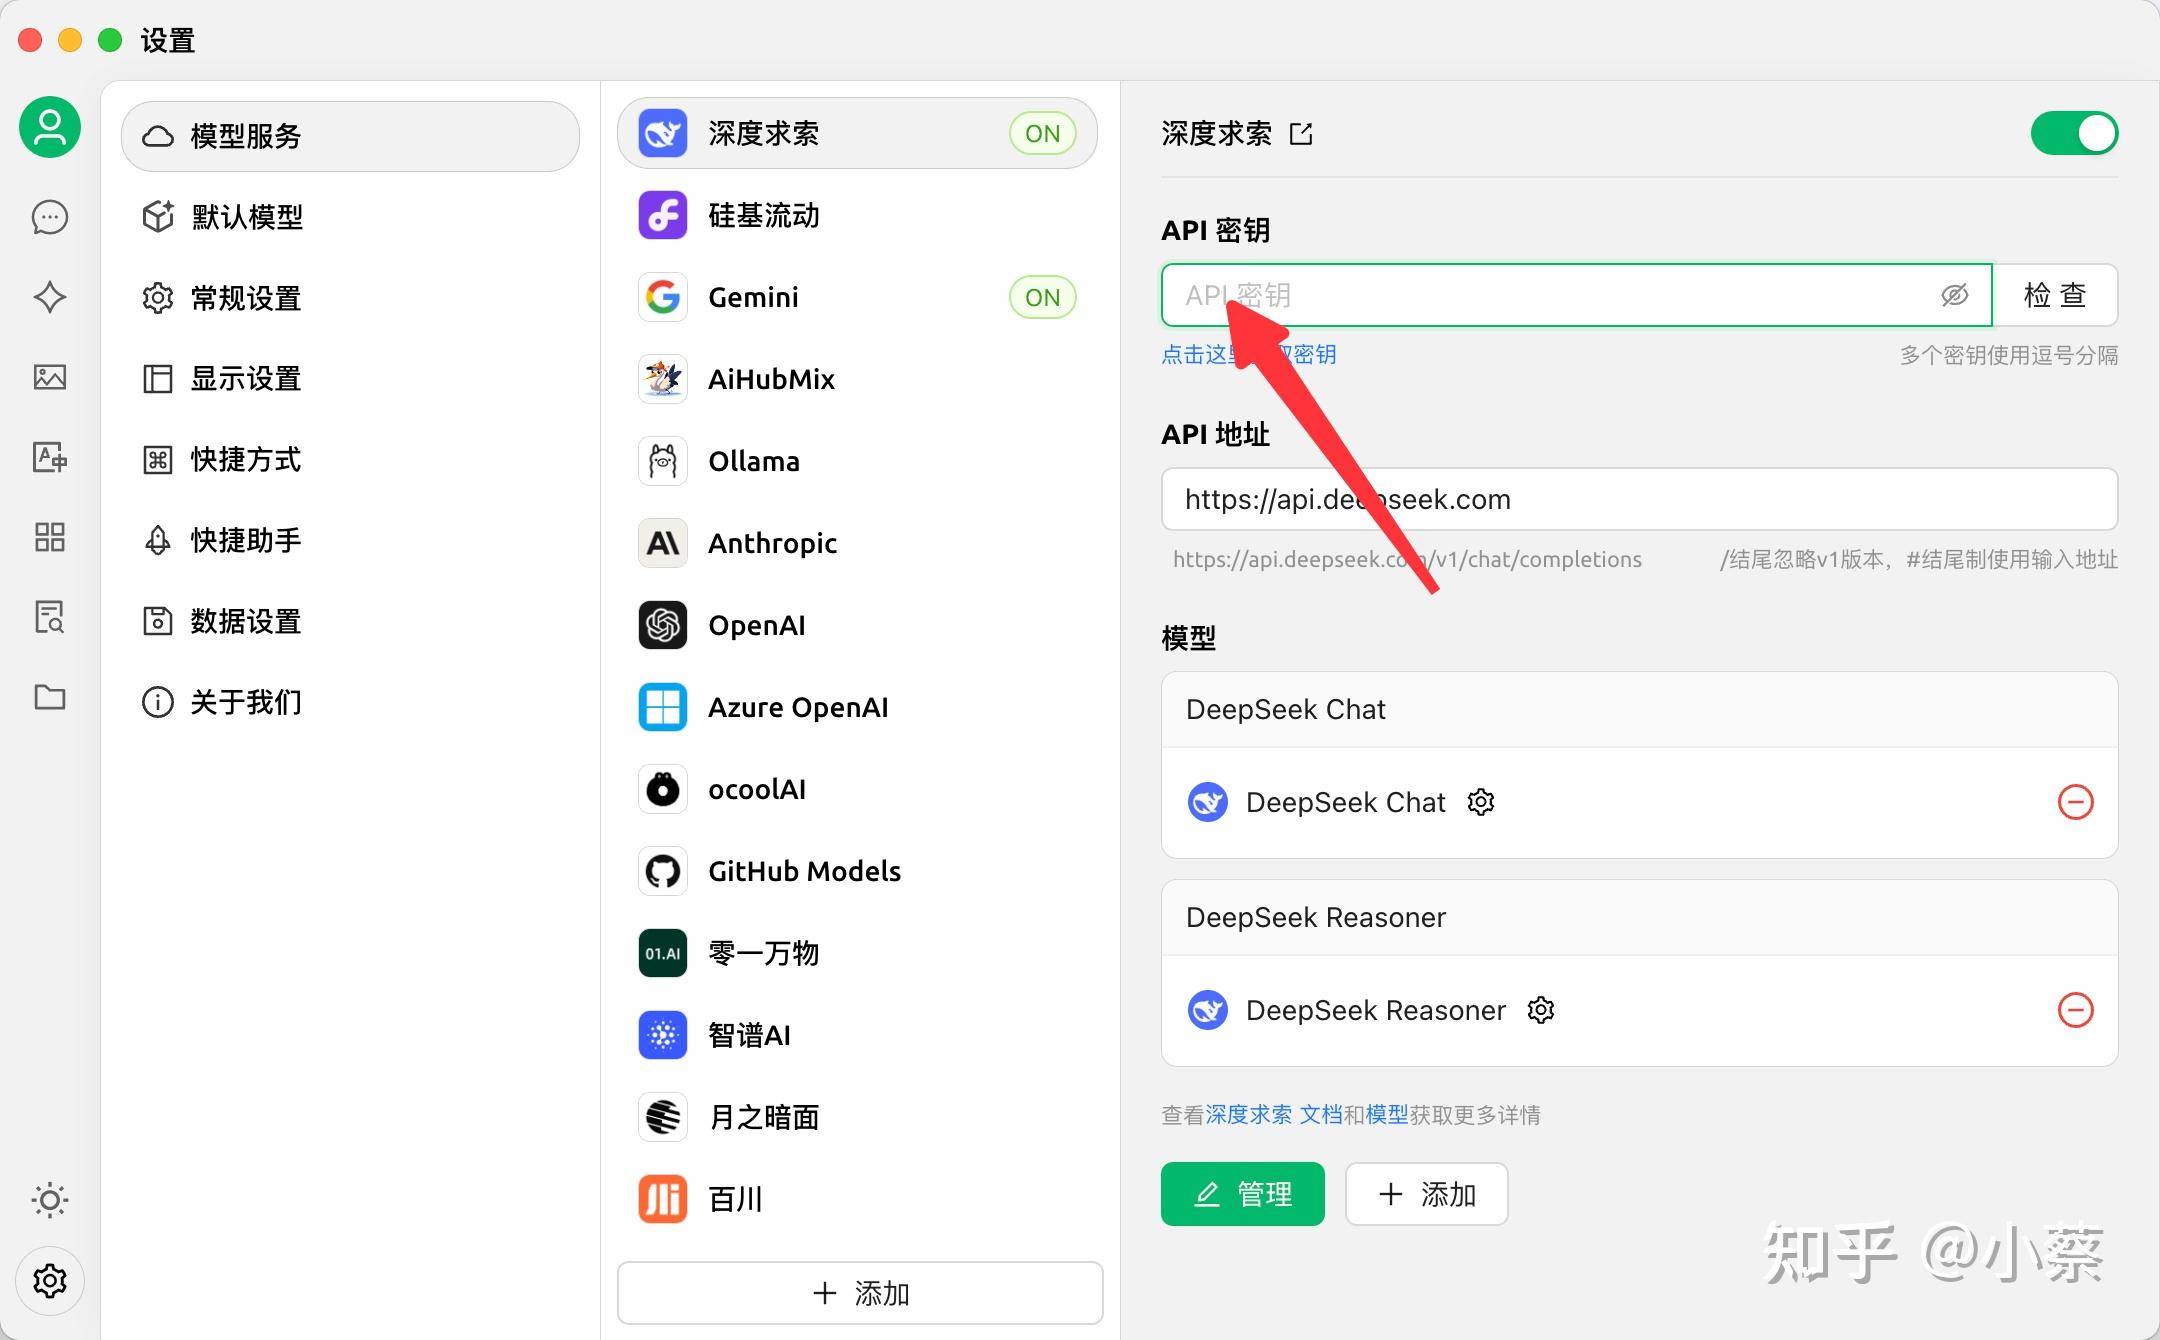This screenshot has width=2160, height=1340.
Task: Select the OpenAI provider
Action: pyautogui.click(x=857, y=625)
